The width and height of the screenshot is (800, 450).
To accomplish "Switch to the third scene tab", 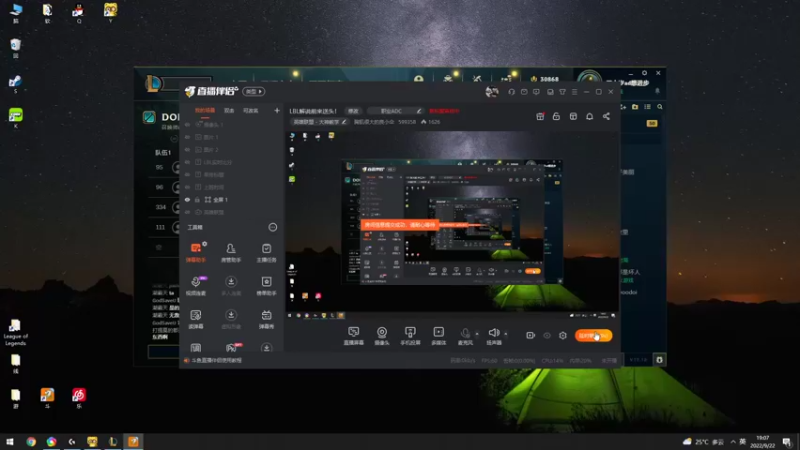I will coord(251,111).
